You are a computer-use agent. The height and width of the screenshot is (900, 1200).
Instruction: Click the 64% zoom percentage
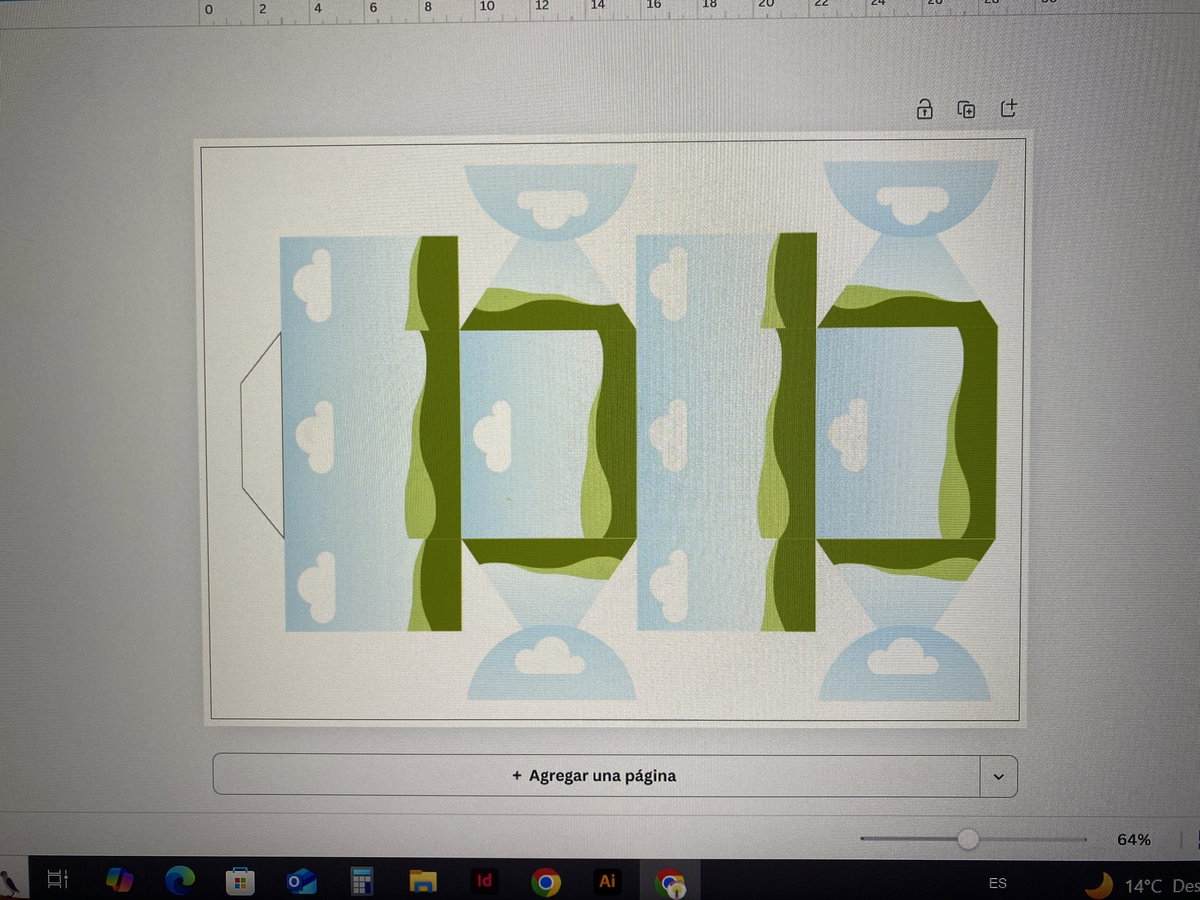tap(1133, 839)
